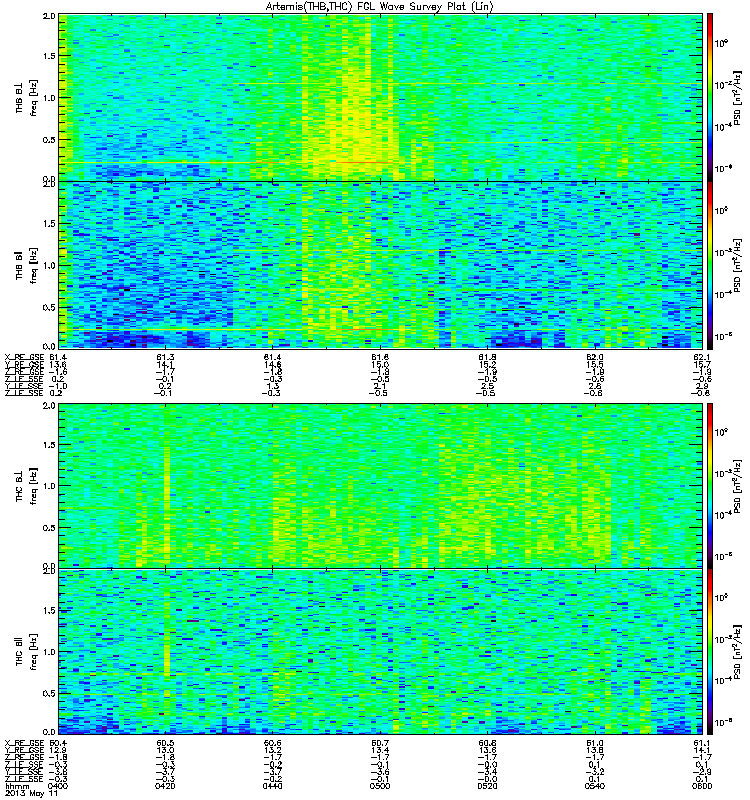The height and width of the screenshot is (800, 750).
Task: Click the X_RE_GSE value 61.3 under the THB panels
Action: pyautogui.click(x=165, y=357)
